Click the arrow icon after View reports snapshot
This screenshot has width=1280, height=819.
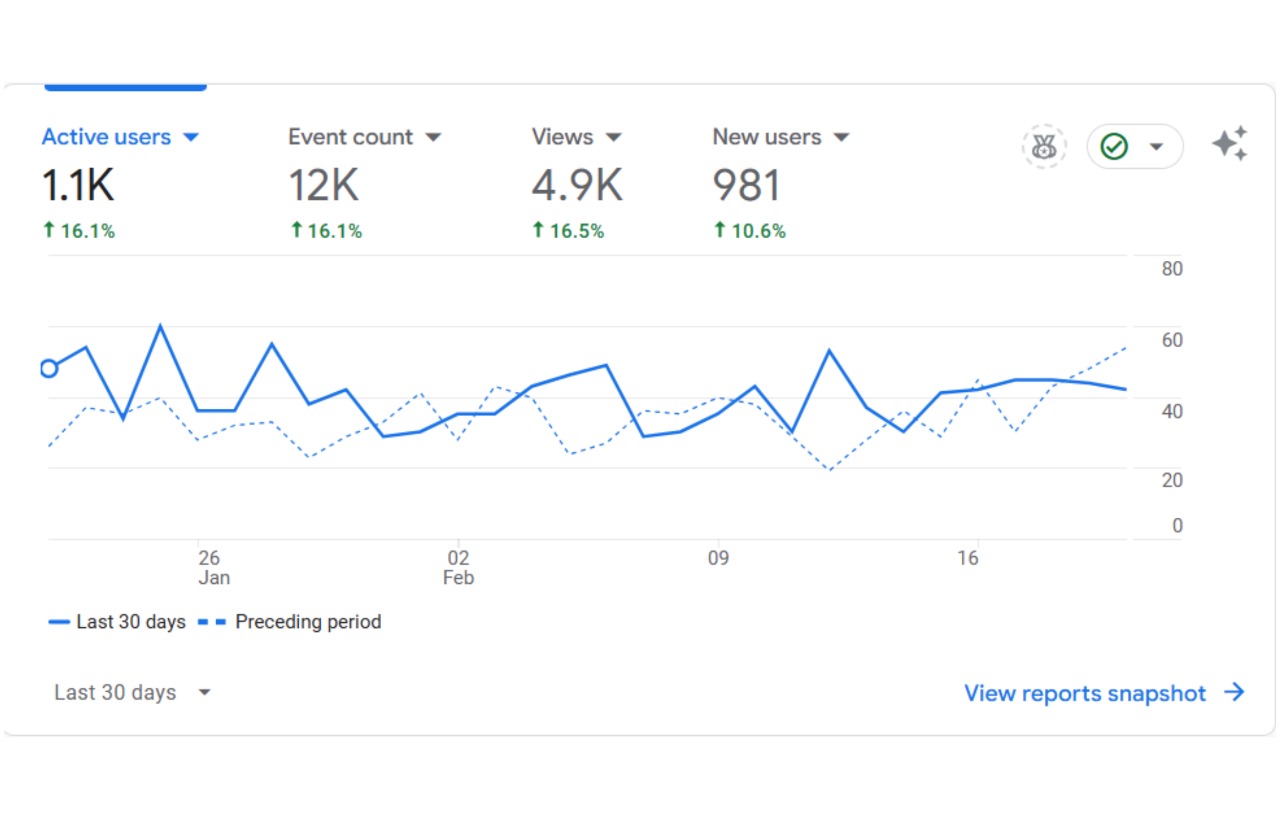coord(1235,693)
